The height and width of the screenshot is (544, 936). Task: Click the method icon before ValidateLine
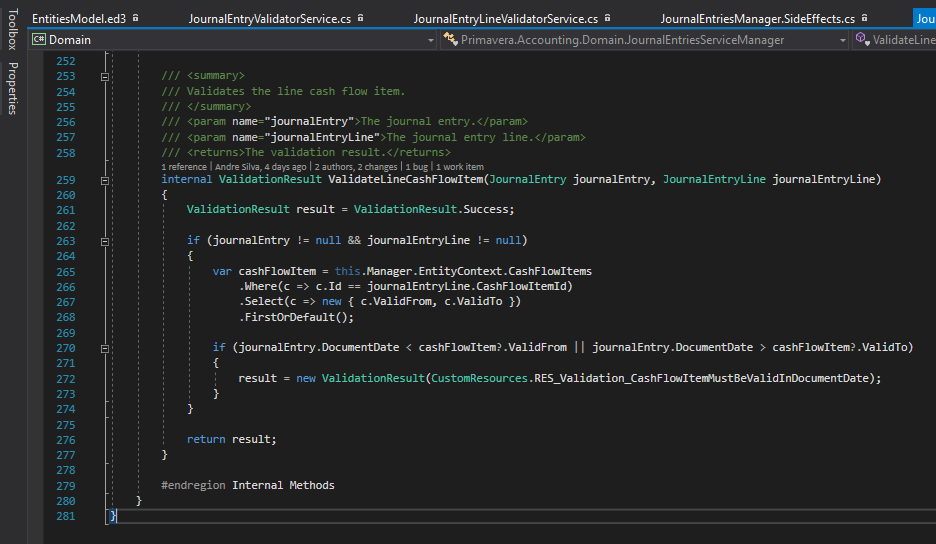click(861, 39)
